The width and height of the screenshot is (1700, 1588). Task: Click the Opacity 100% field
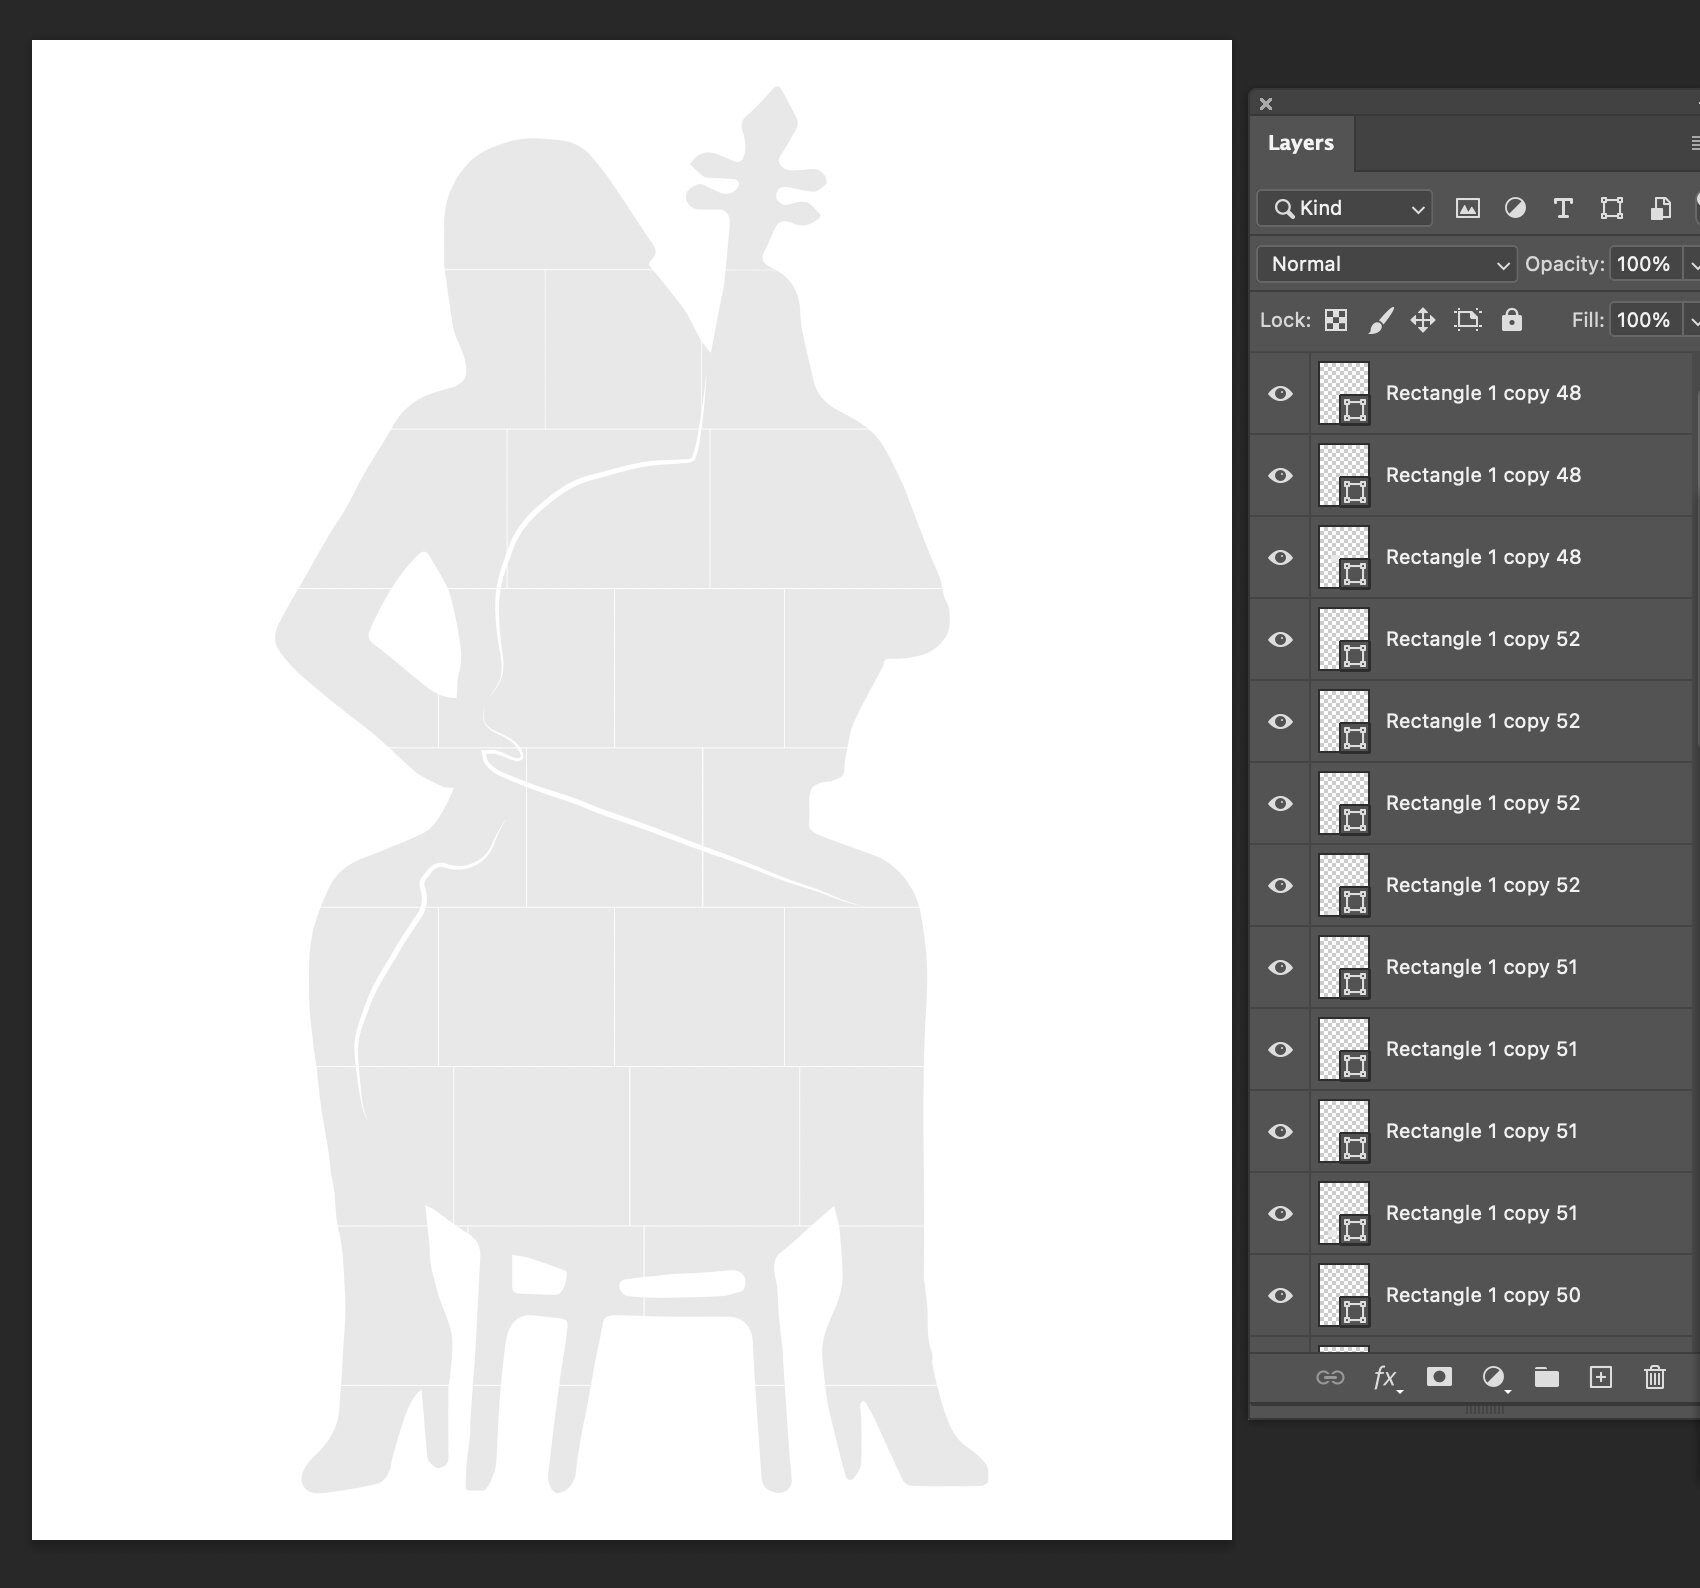[1644, 264]
